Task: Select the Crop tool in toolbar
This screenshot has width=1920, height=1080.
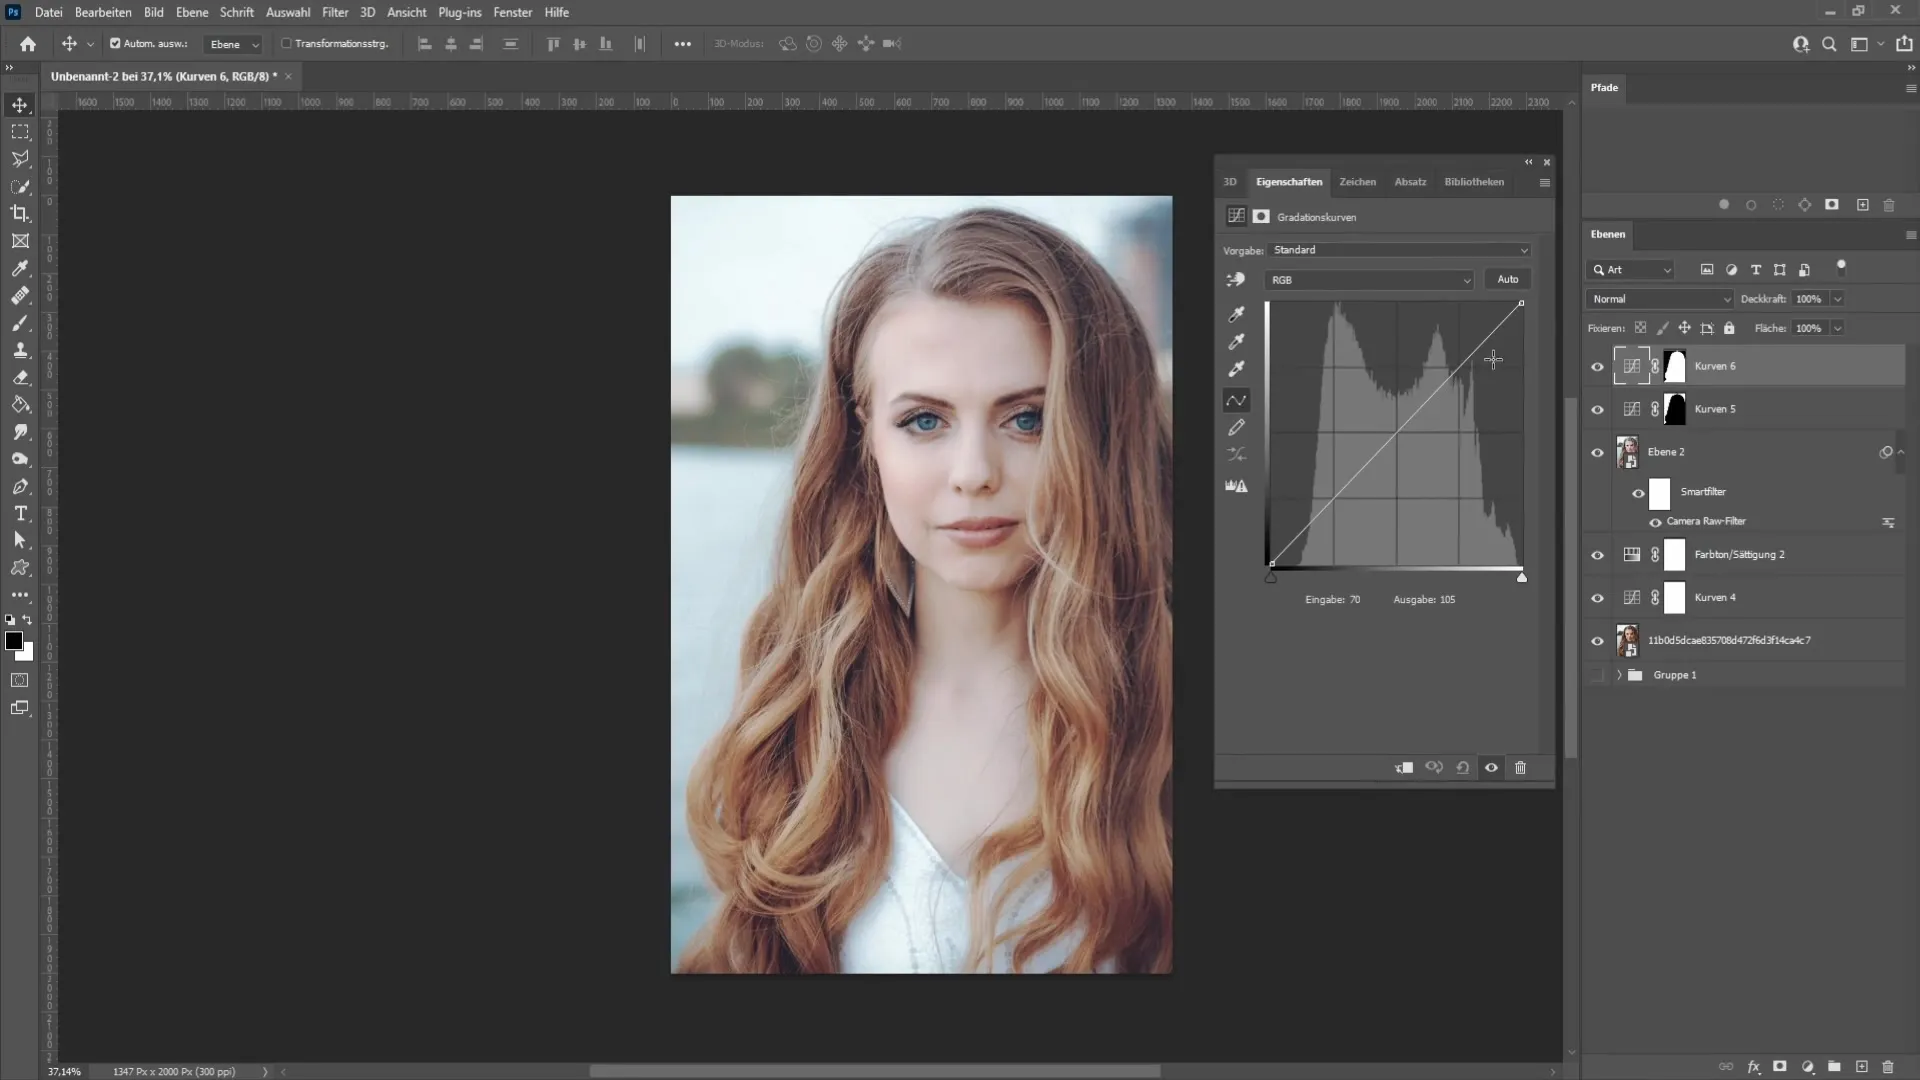Action: tap(20, 214)
